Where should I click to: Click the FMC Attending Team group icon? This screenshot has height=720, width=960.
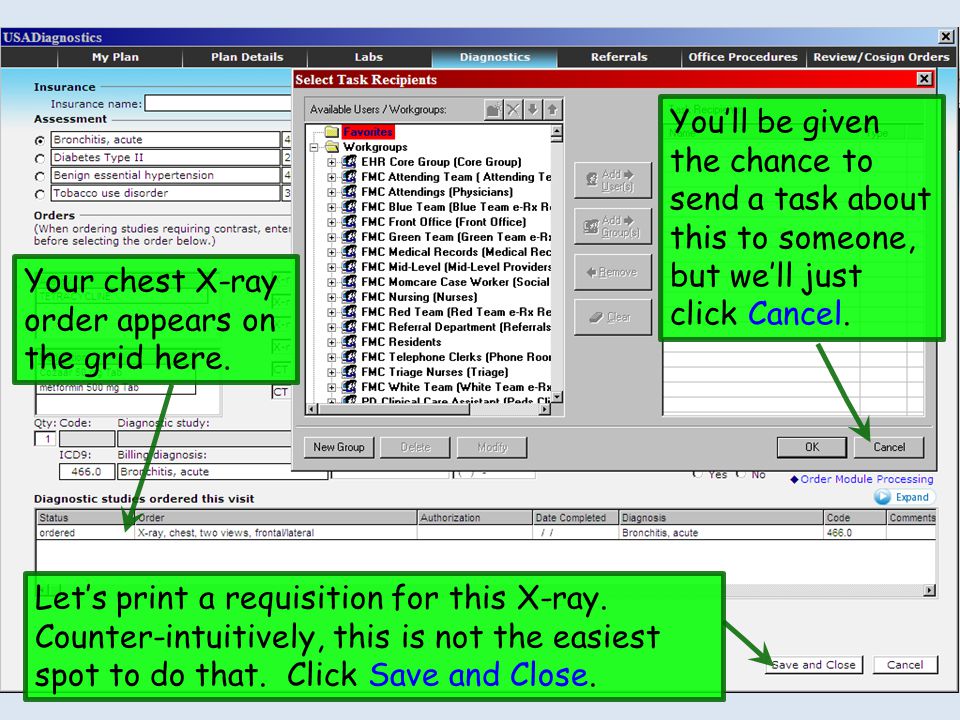pos(349,177)
